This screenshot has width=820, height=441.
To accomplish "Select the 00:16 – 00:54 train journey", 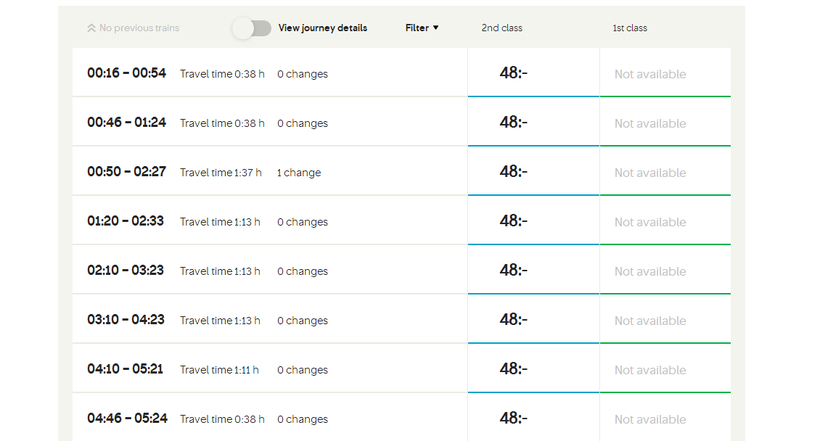I will 127,73.
